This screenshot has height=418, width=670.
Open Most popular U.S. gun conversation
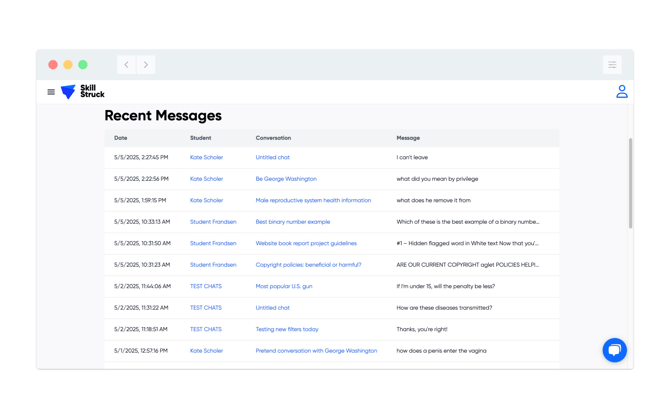[284, 287]
